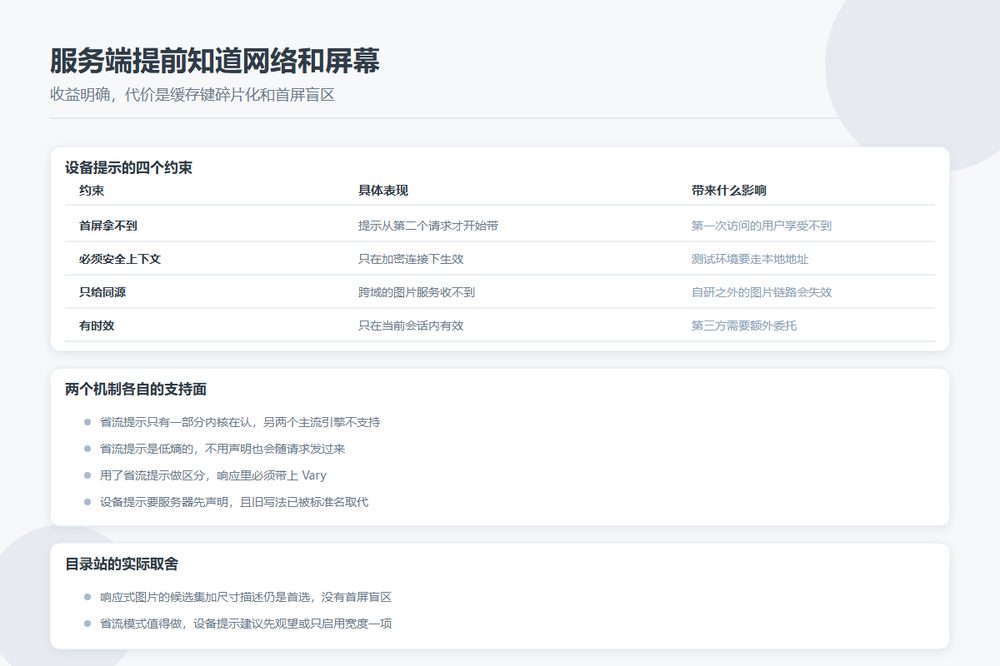Image resolution: width=1000 pixels, height=666 pixels.
Task: Select the table cell 有时效
Action: click(96, 325)
